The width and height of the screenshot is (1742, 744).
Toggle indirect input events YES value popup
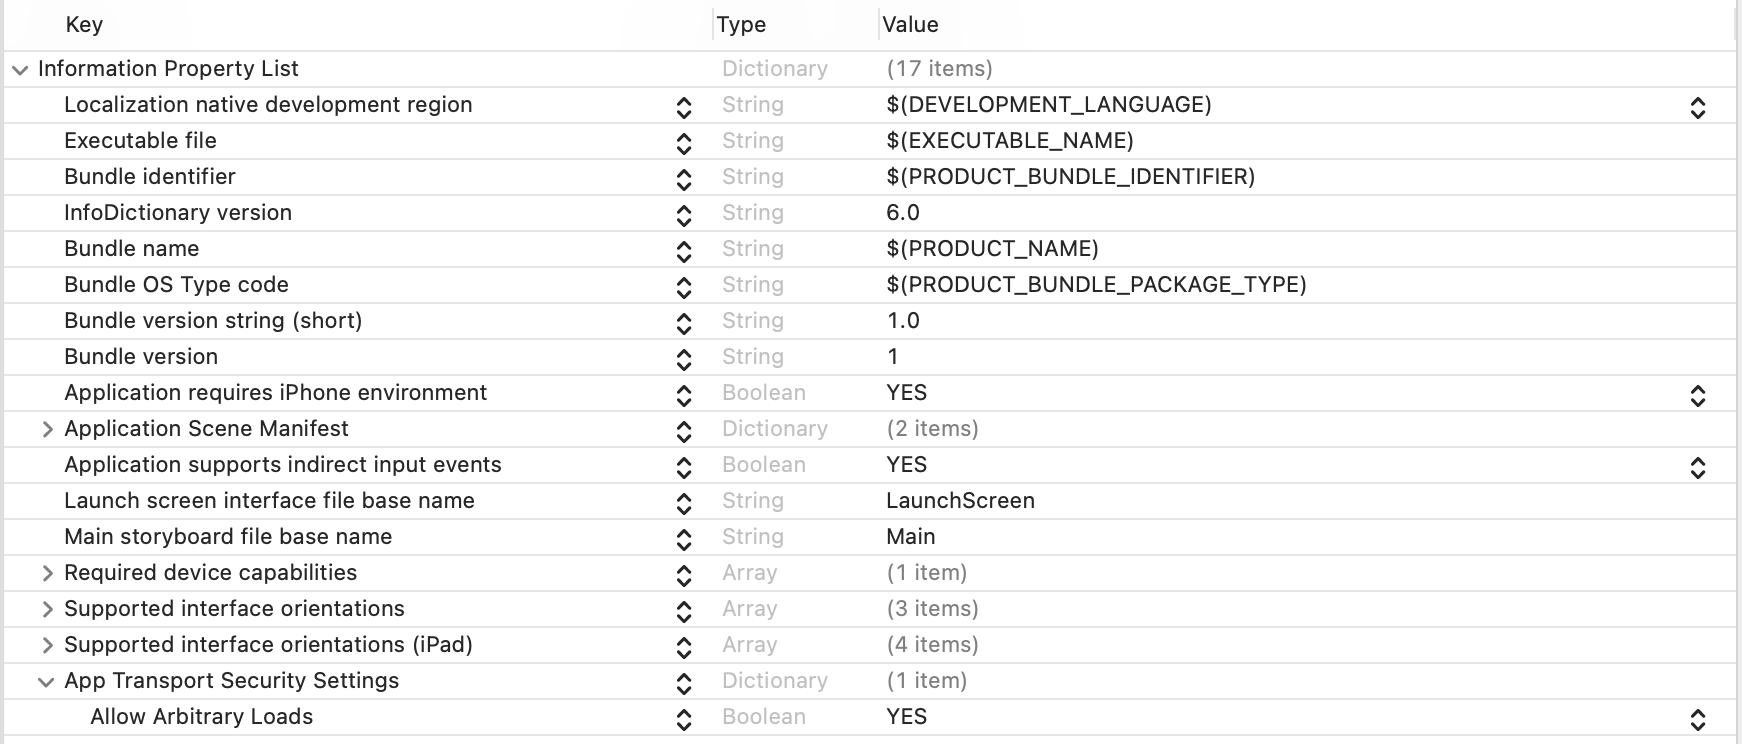click(x=1697, y=467)
